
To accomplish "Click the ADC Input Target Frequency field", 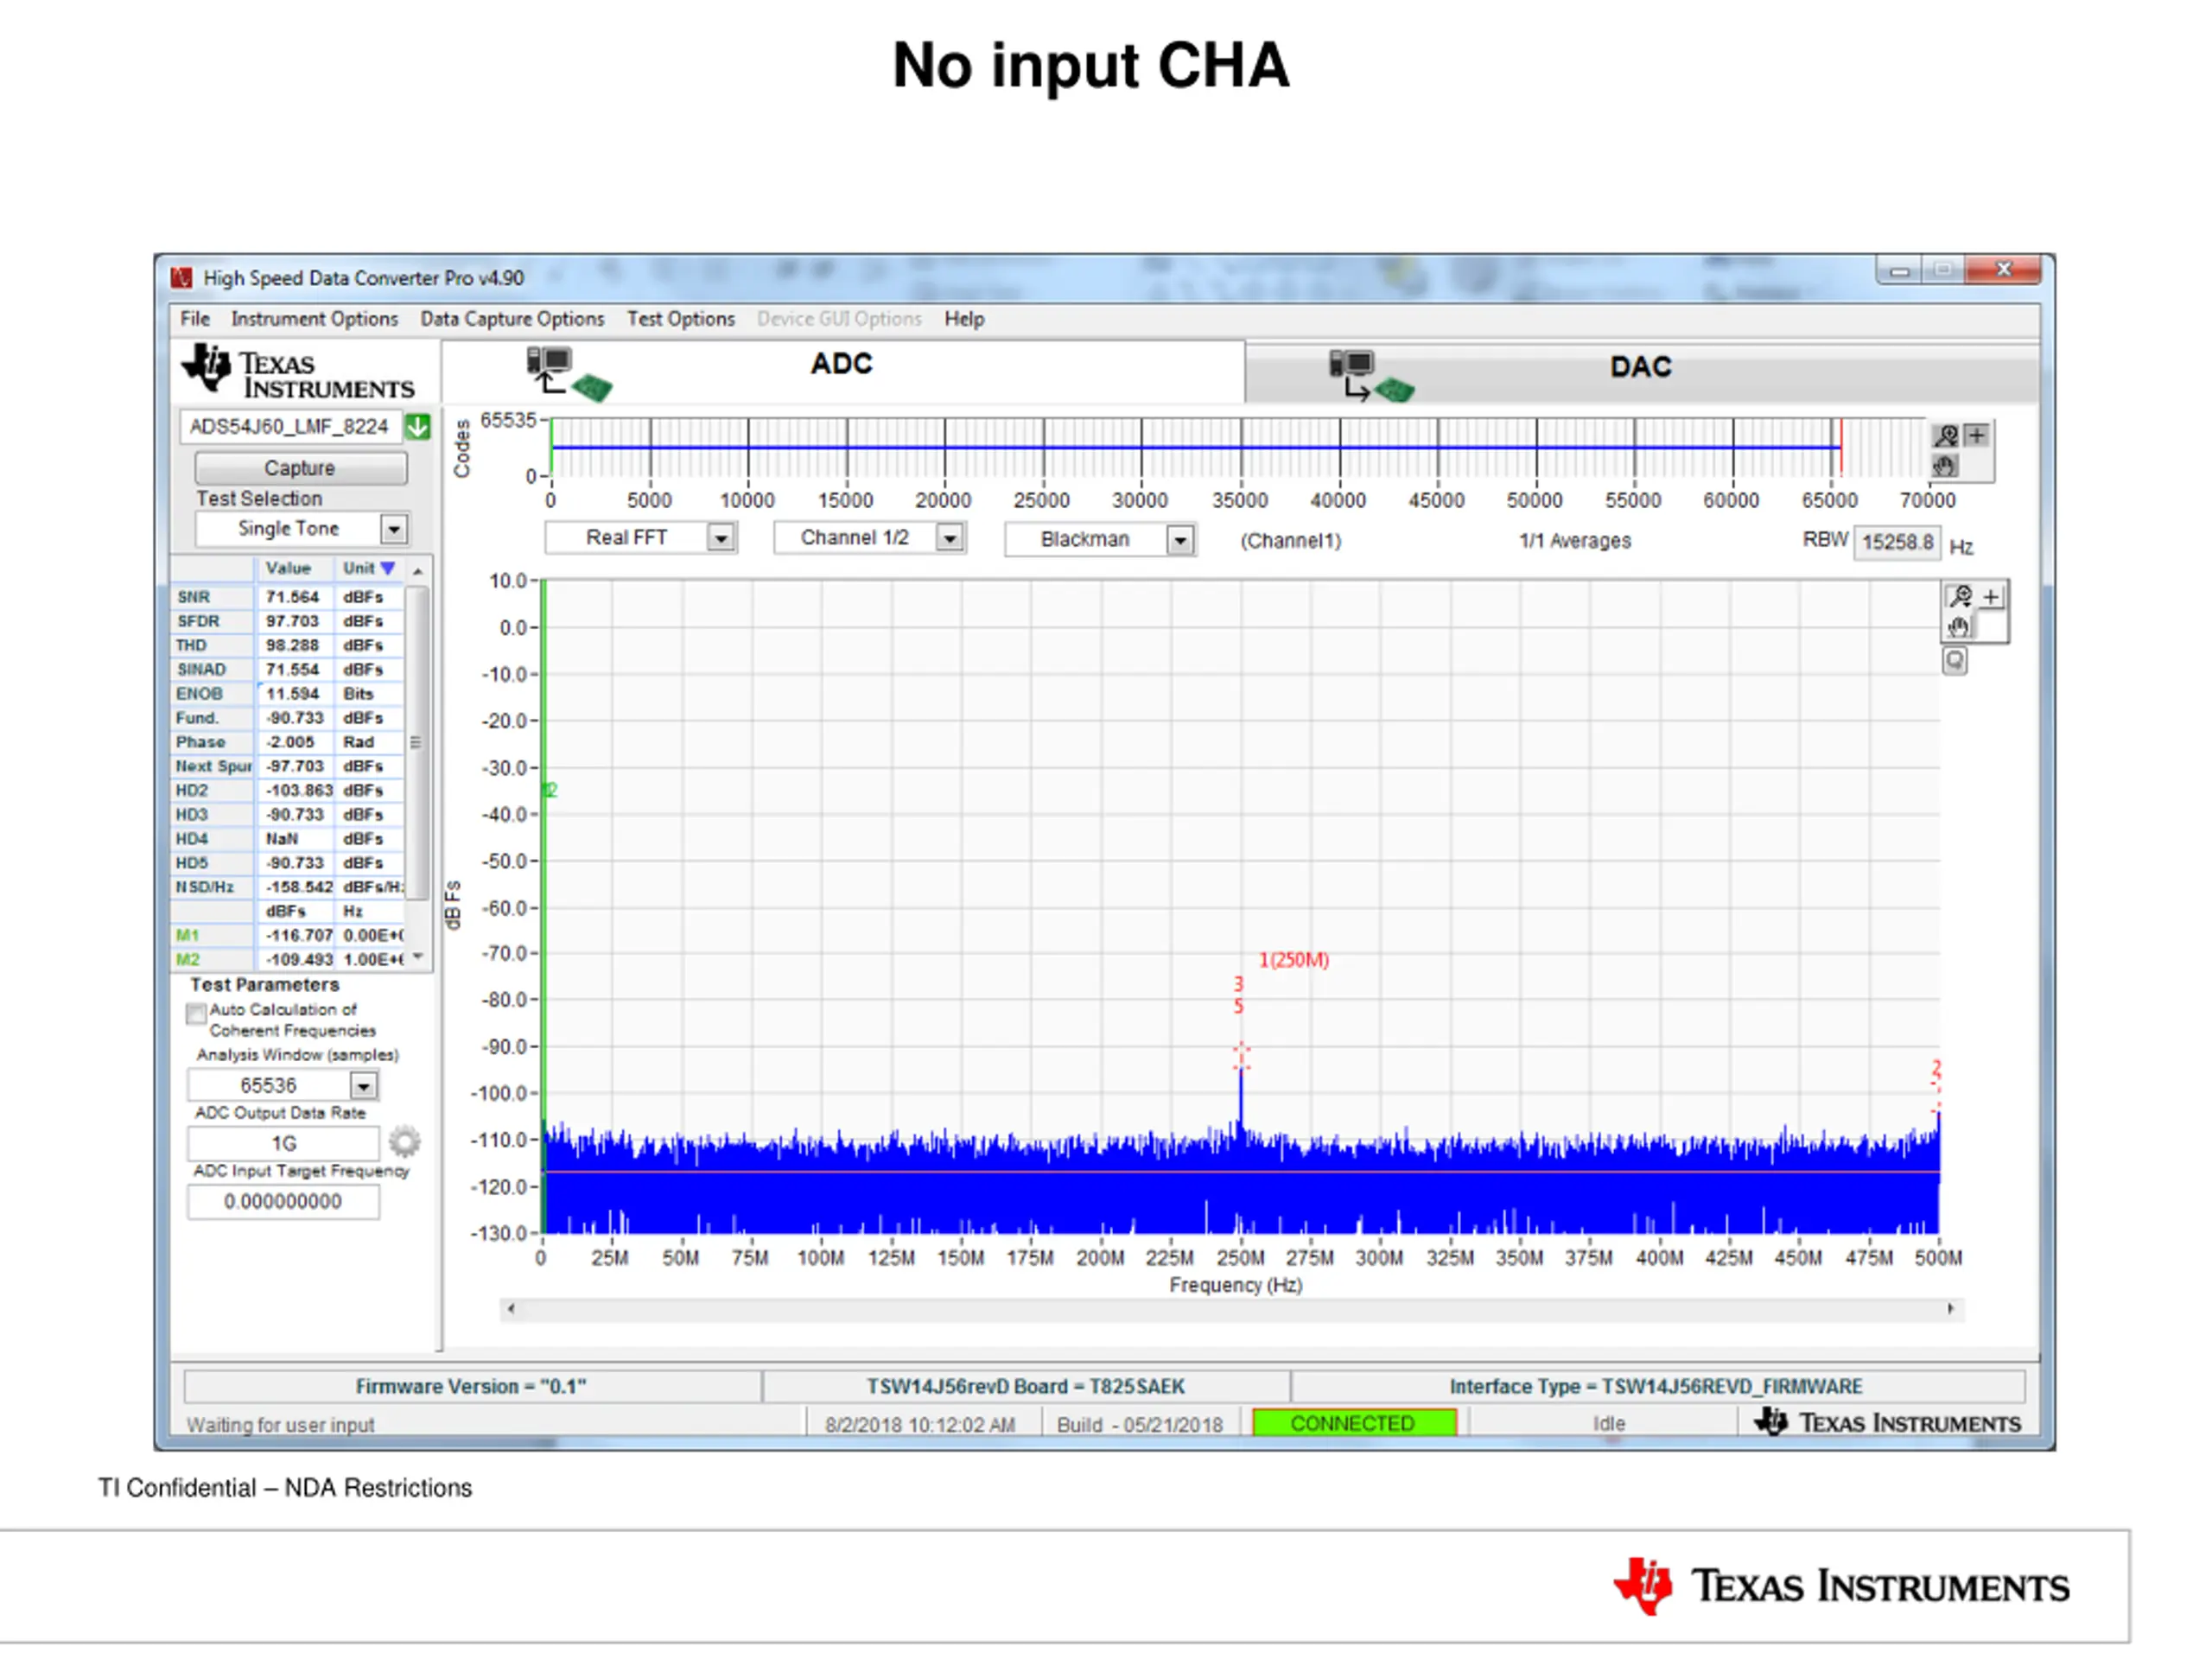I will pyautogui.click(x=283, y=1201).
